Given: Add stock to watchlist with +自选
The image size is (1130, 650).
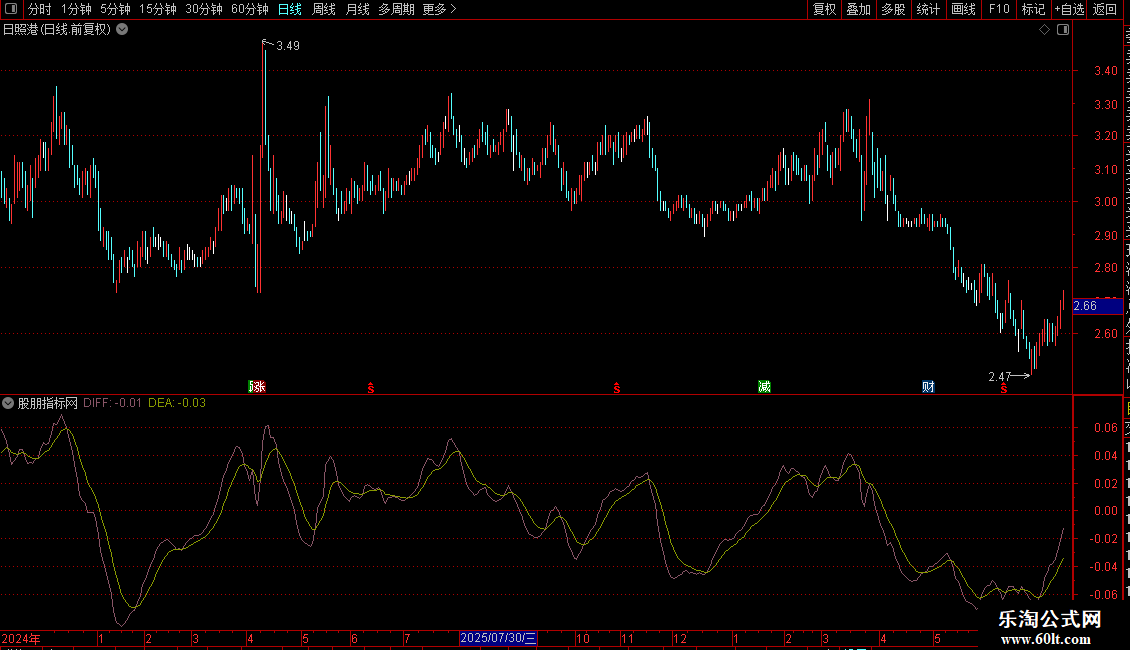Looking at the screenshot, I should 1069,9.
